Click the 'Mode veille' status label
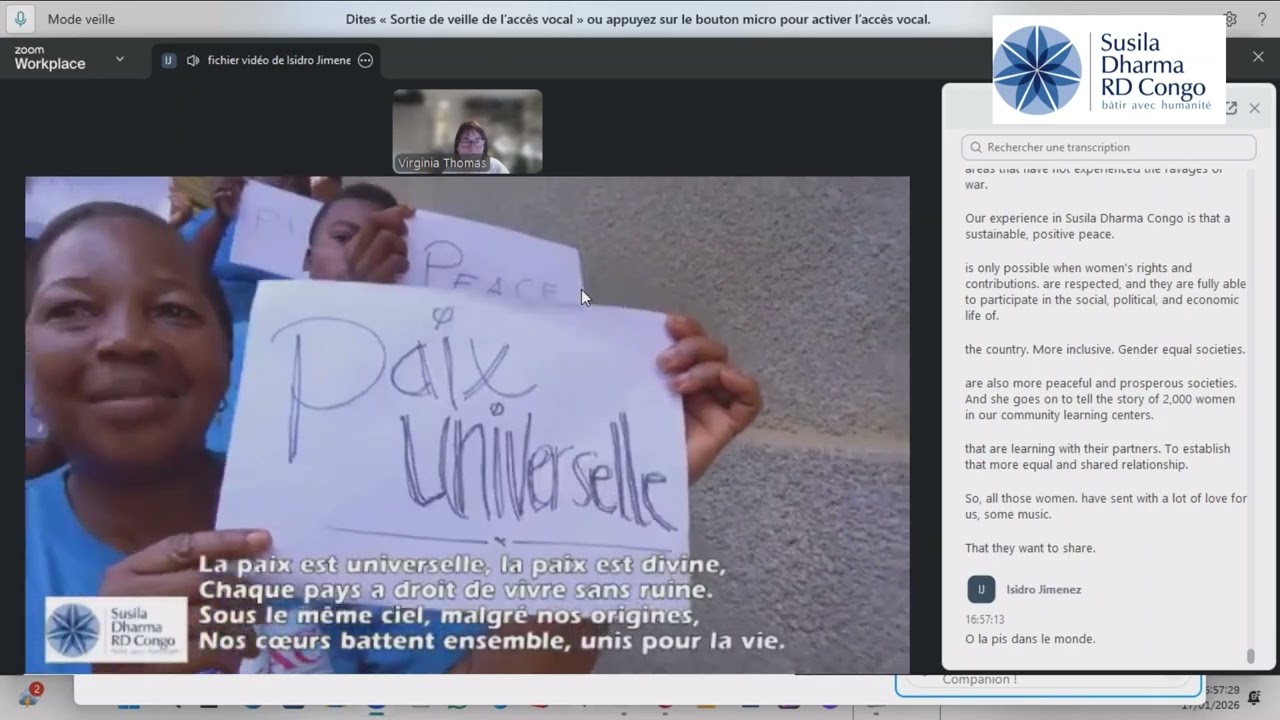 (81, 19)
